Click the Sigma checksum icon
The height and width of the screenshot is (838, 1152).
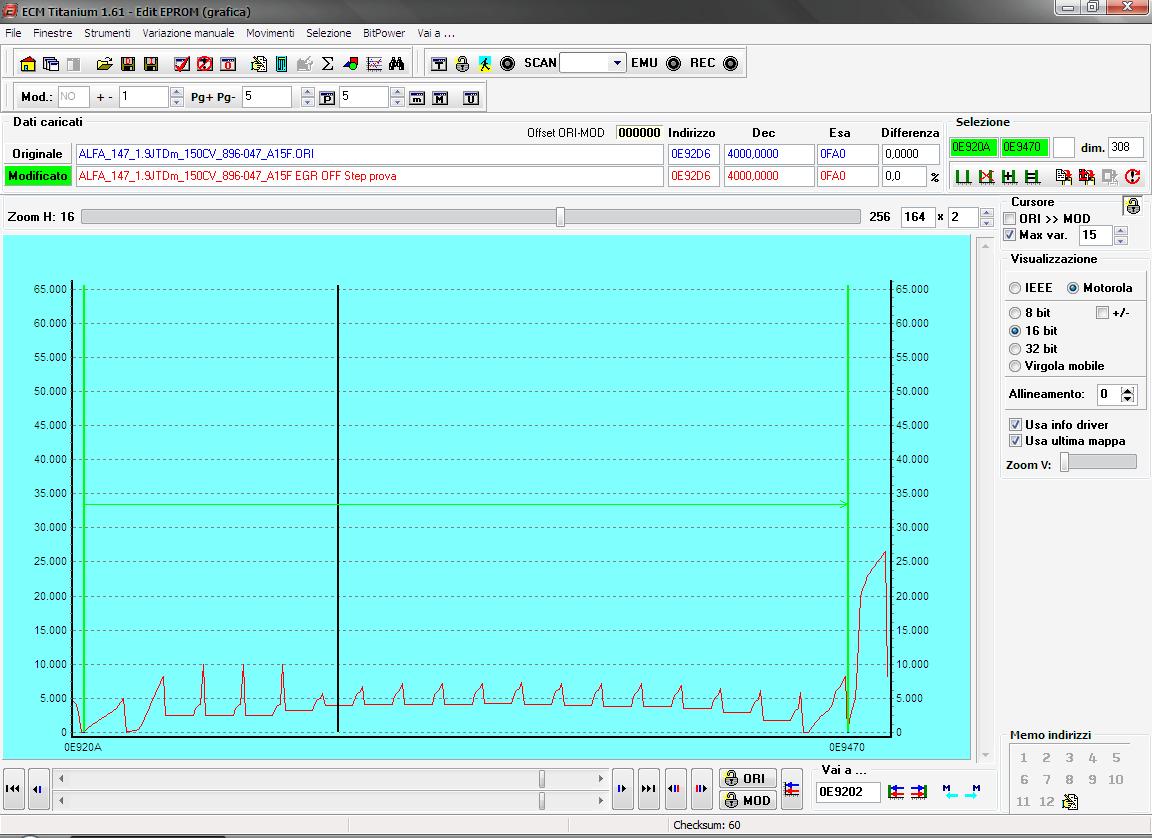(x=327, y=64)
